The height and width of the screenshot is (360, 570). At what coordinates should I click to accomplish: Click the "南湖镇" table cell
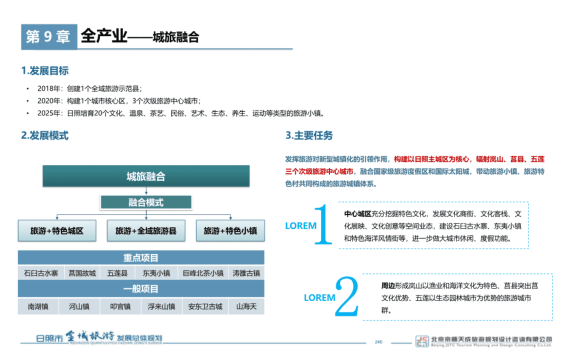pos(38,307)
